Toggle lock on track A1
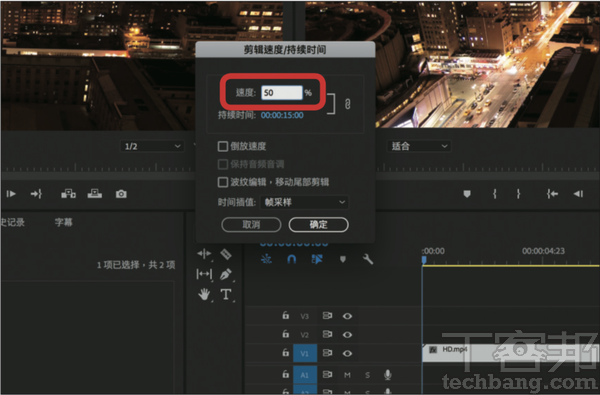This screenshot has width=600, height=395. (x=285, y=374)
